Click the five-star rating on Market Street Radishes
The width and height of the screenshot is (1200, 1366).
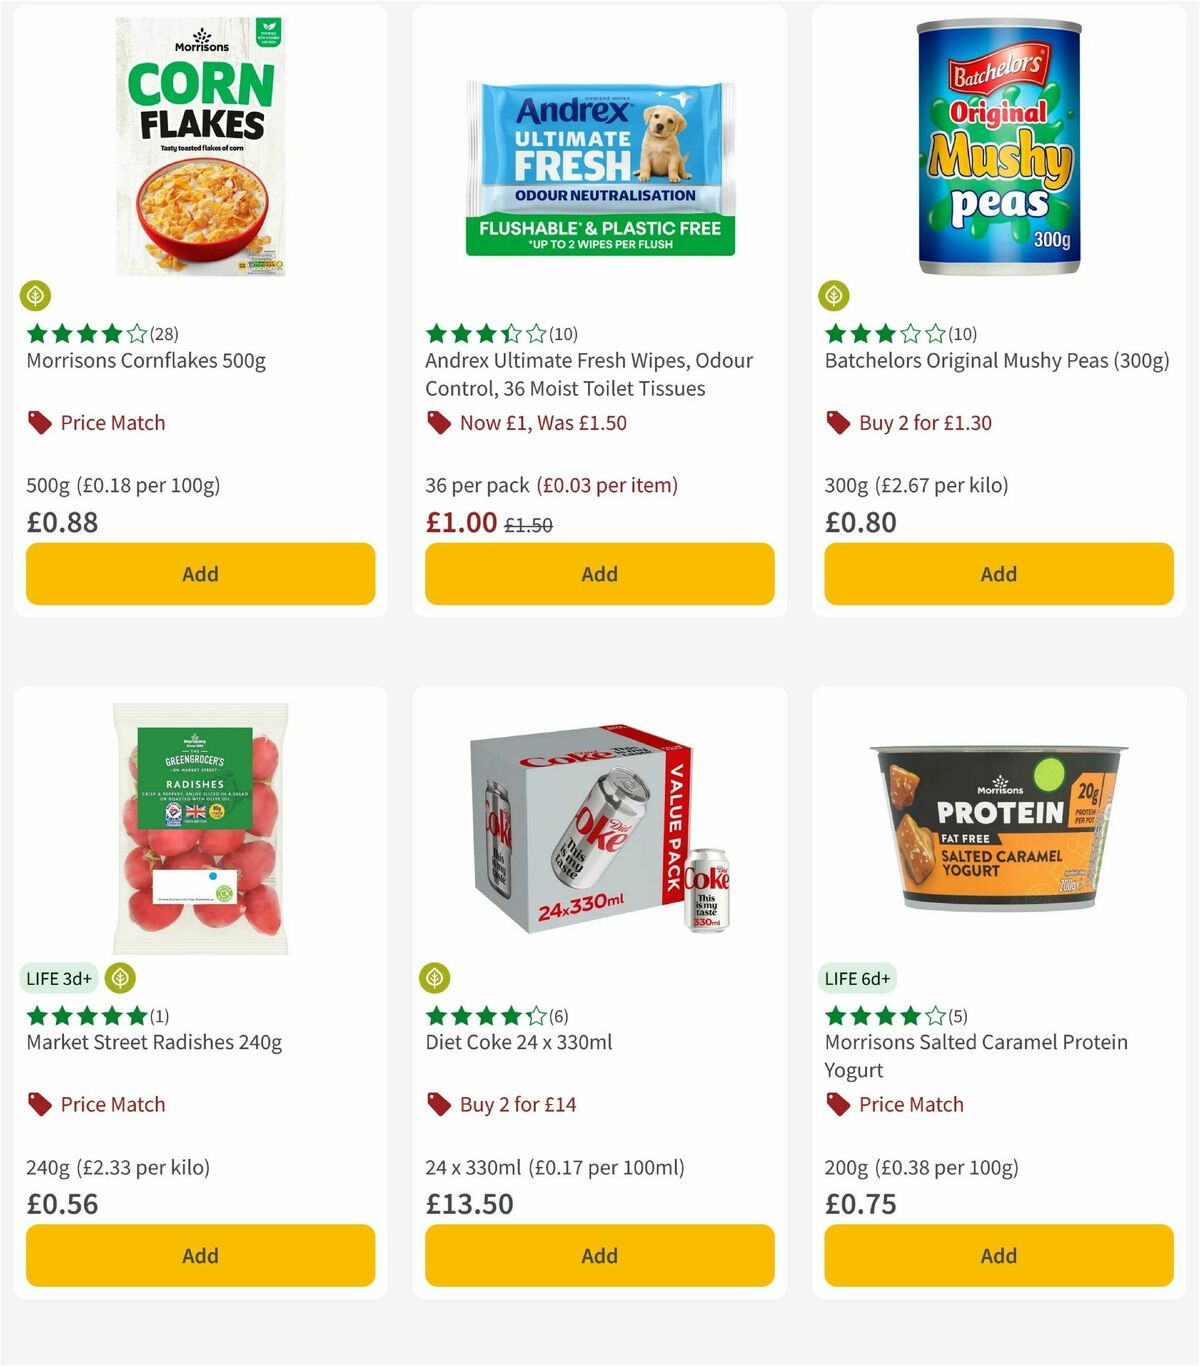tap(85, 1016)
